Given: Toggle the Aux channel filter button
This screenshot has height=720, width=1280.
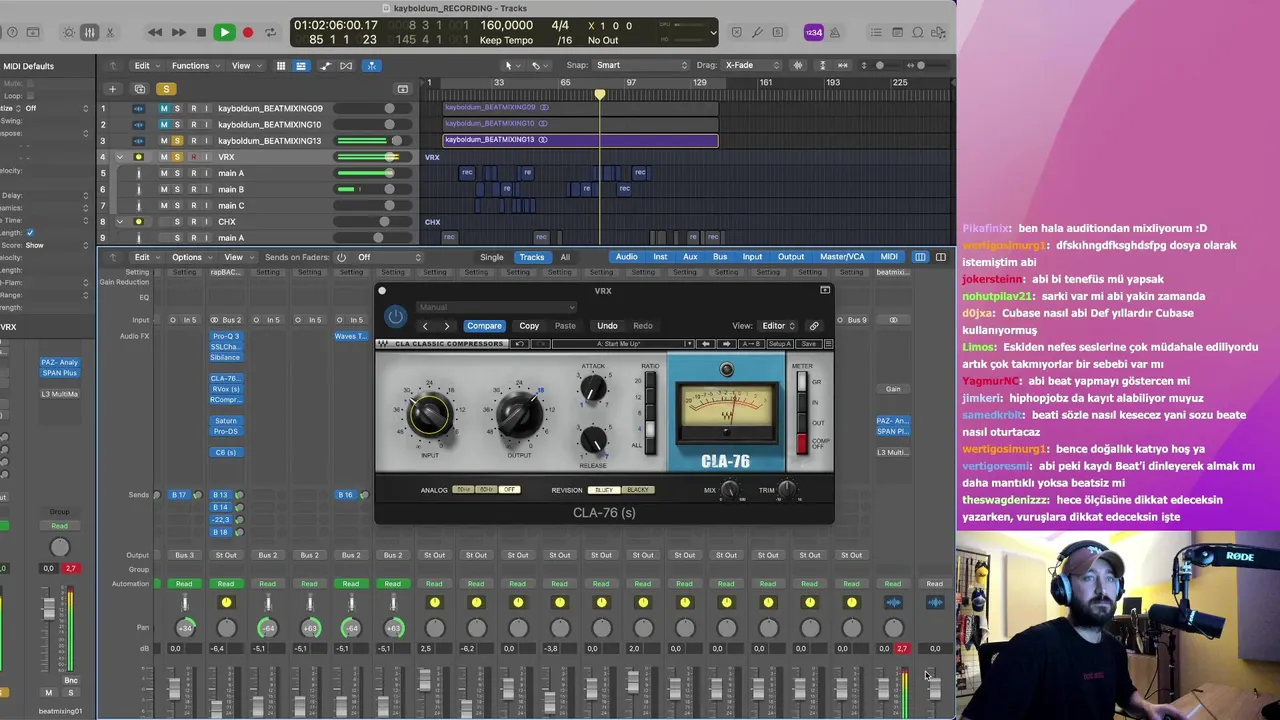Looking at the screenshot, I should pos(690,257).
